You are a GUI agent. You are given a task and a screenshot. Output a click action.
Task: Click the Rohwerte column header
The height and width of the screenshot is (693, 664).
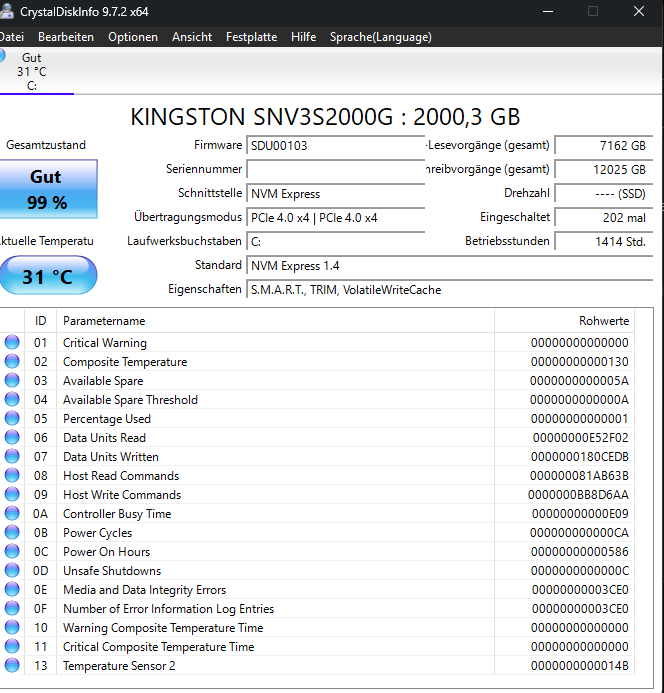click(x=565, y=320)
